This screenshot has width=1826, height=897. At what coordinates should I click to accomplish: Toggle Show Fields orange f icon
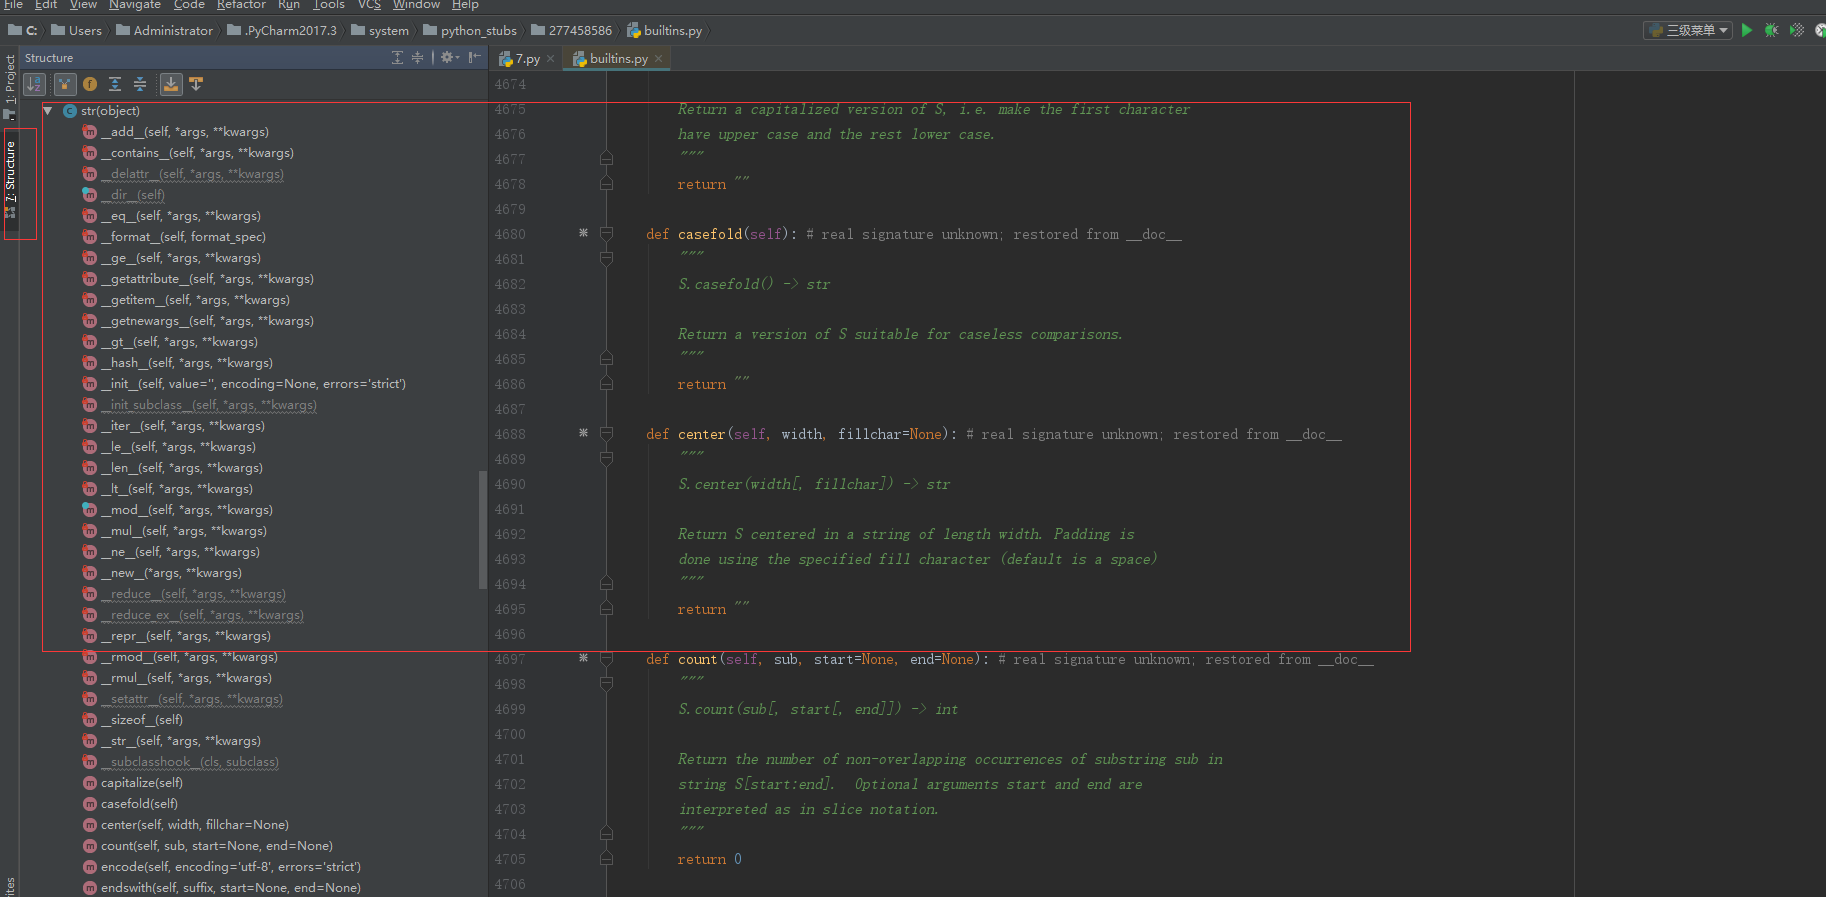coord(90,84)
